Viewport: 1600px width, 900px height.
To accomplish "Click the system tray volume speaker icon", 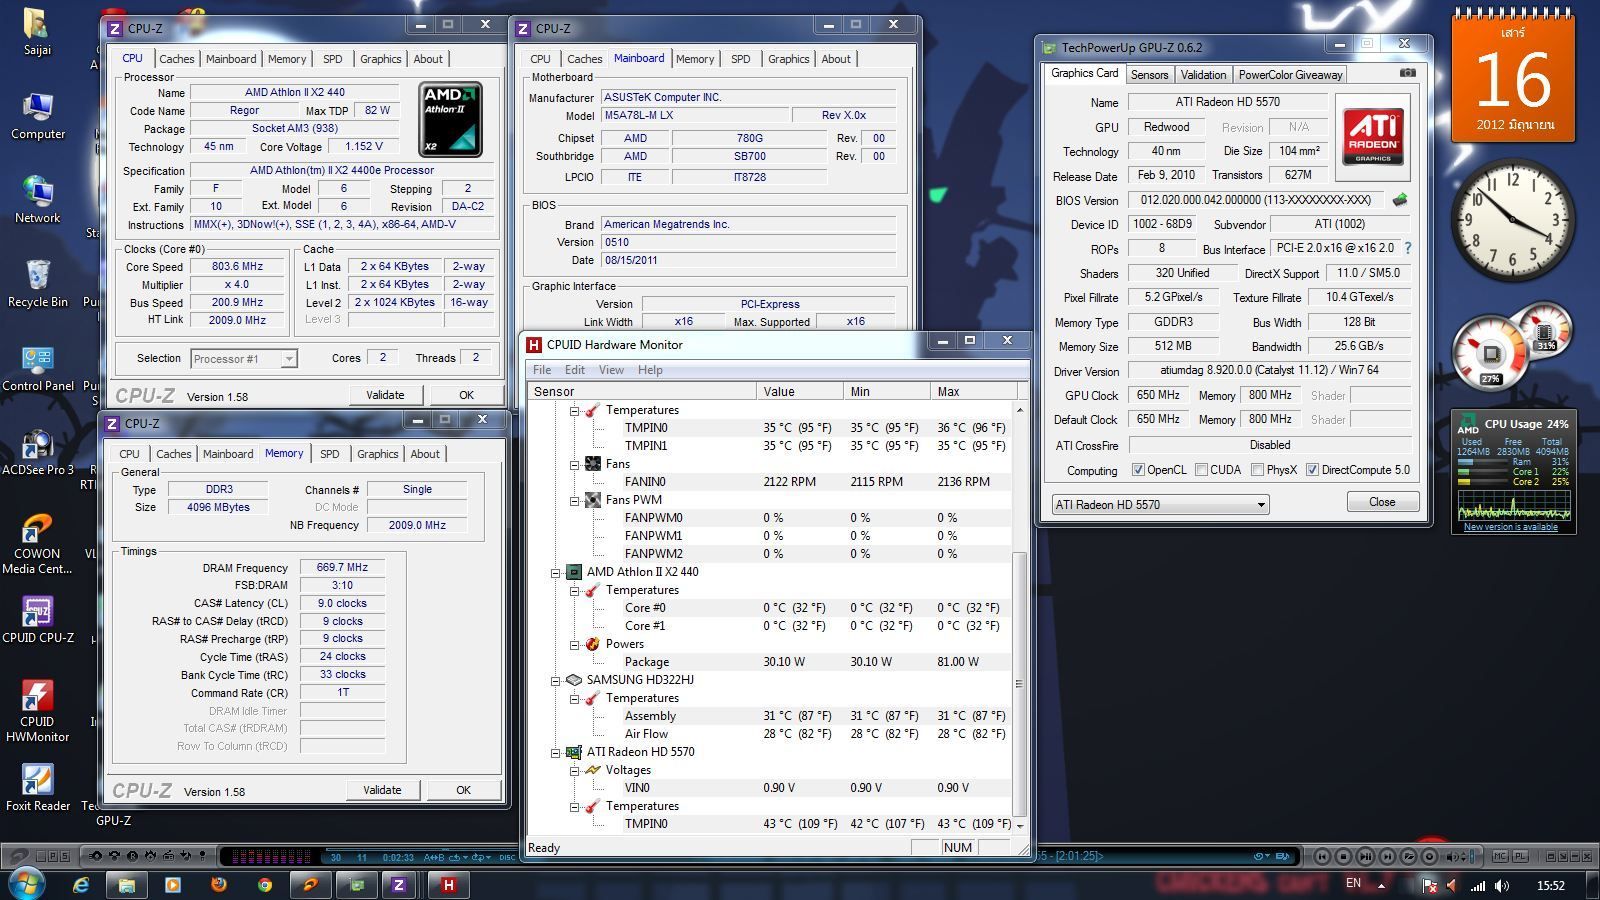I will click(1502, 885).
